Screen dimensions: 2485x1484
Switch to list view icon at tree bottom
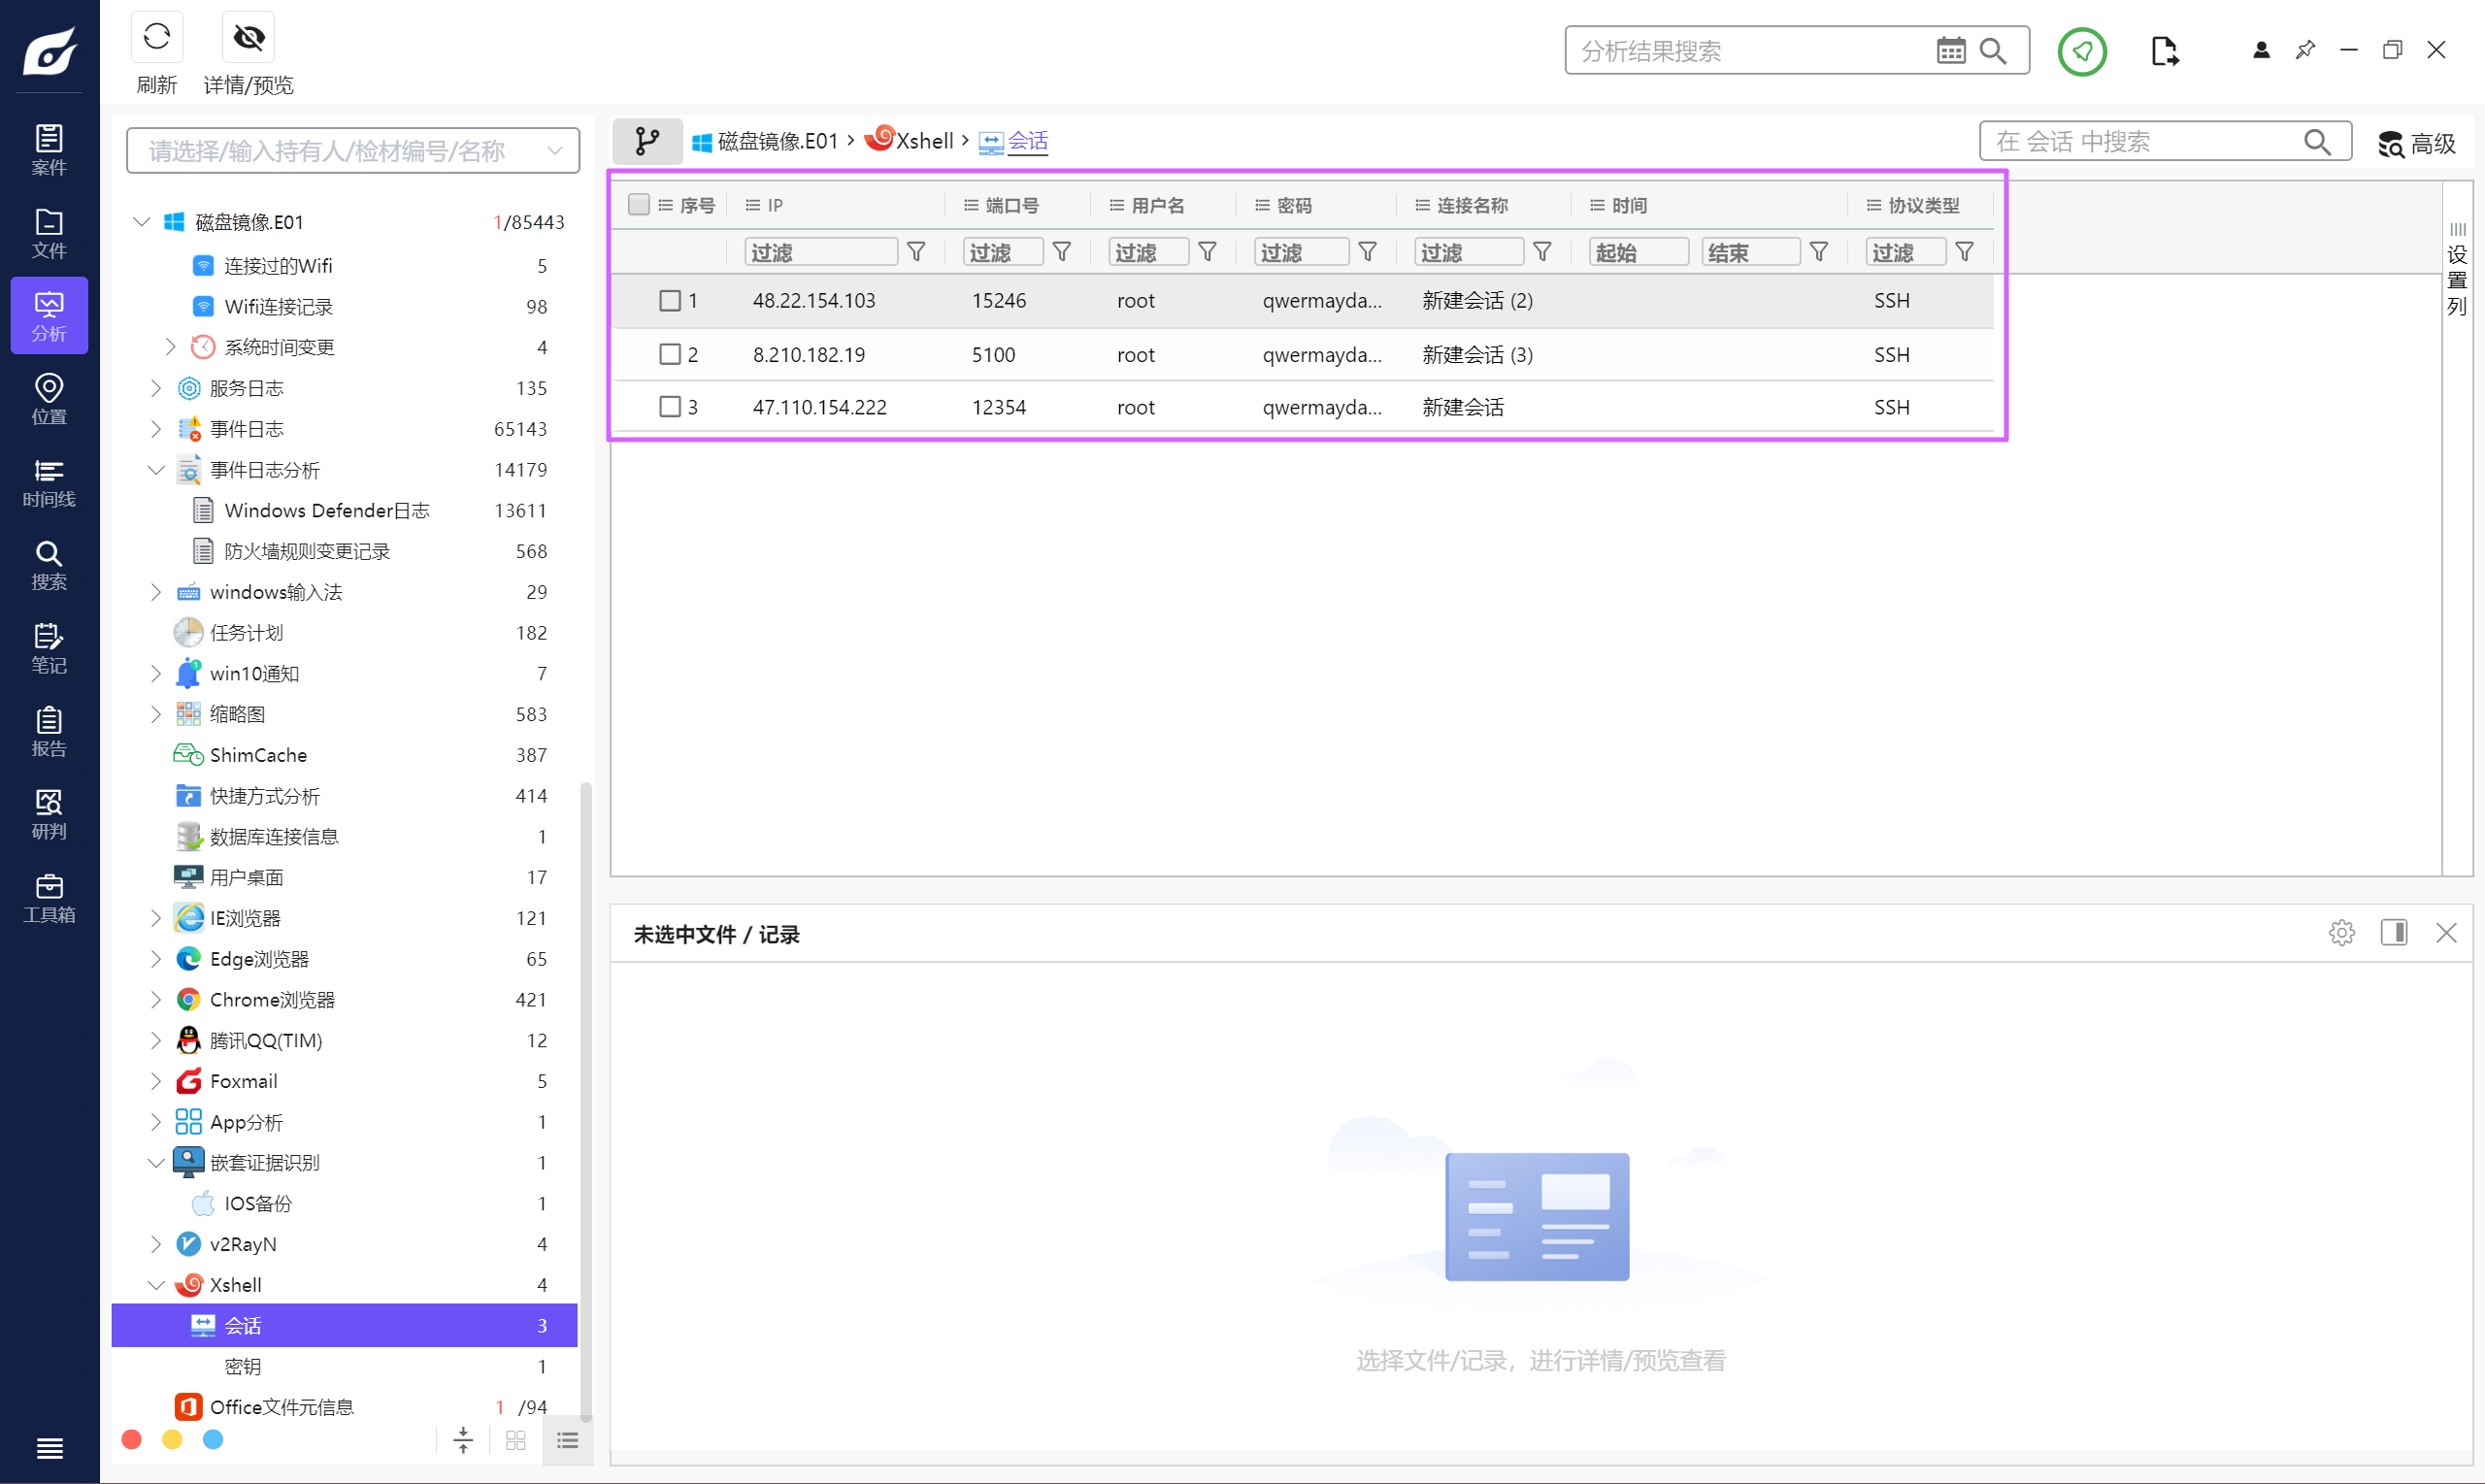[567, 1439]
